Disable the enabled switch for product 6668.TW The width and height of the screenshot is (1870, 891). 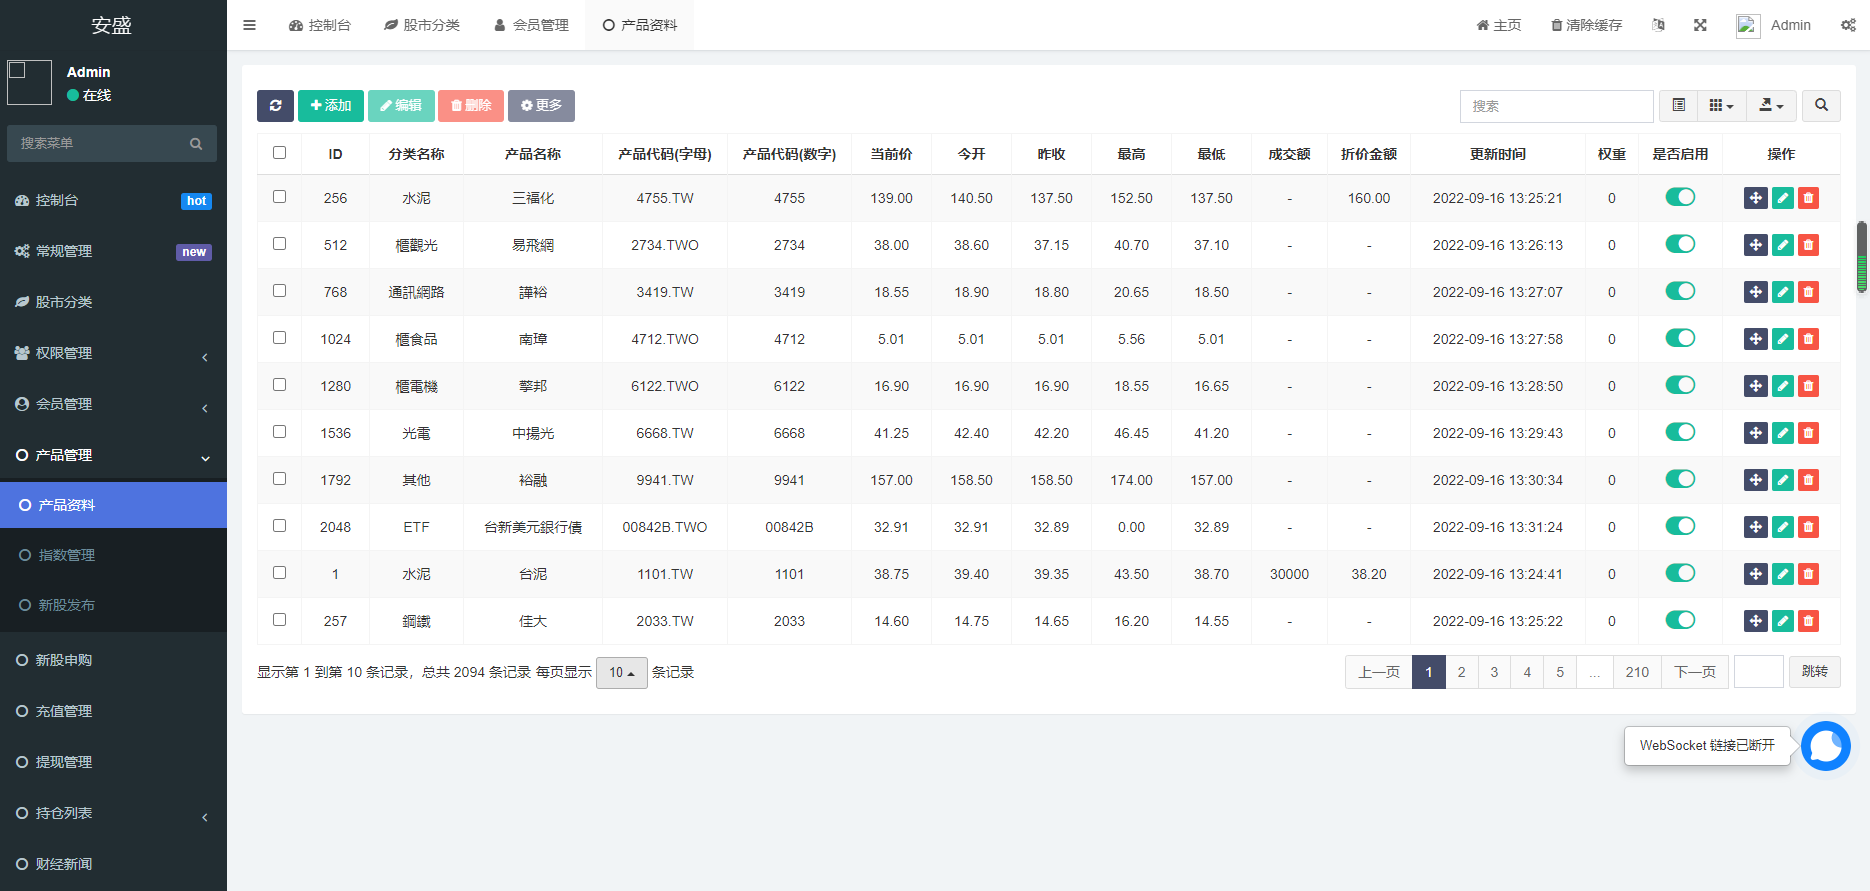pyautogui.click(x=1680, y=432)
